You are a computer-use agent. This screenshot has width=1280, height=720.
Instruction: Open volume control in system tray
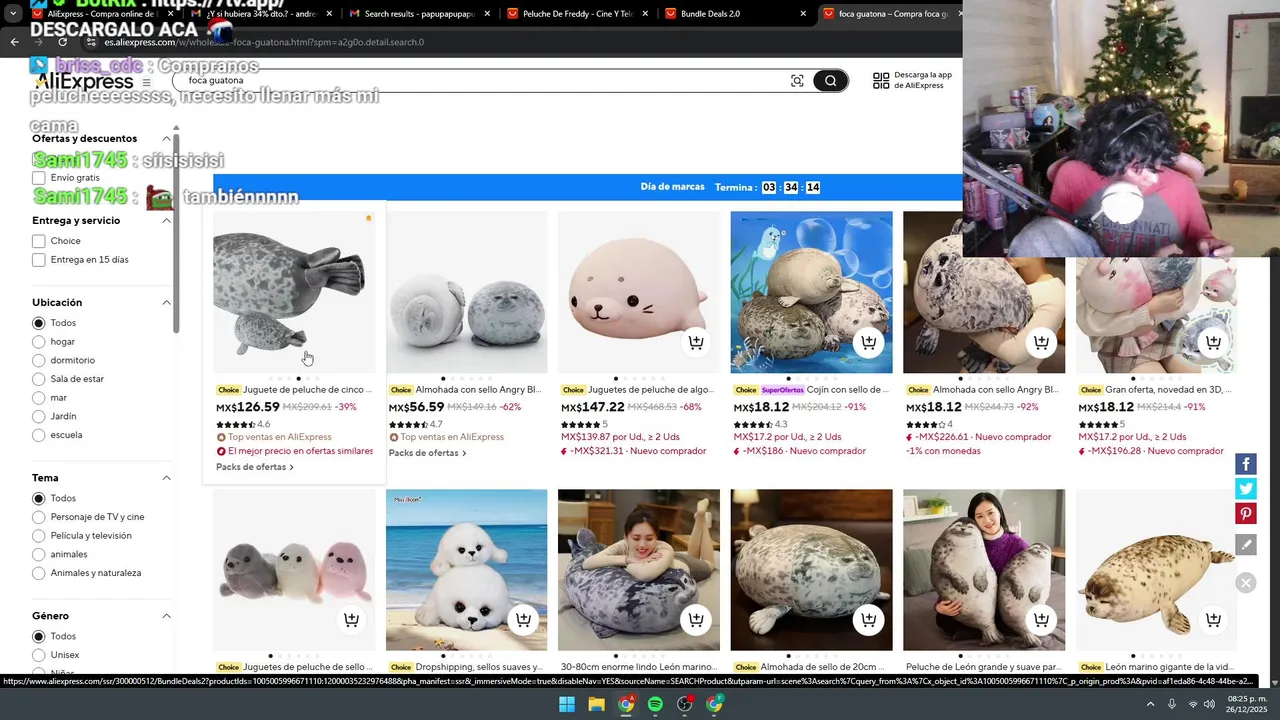(1209, 704)
